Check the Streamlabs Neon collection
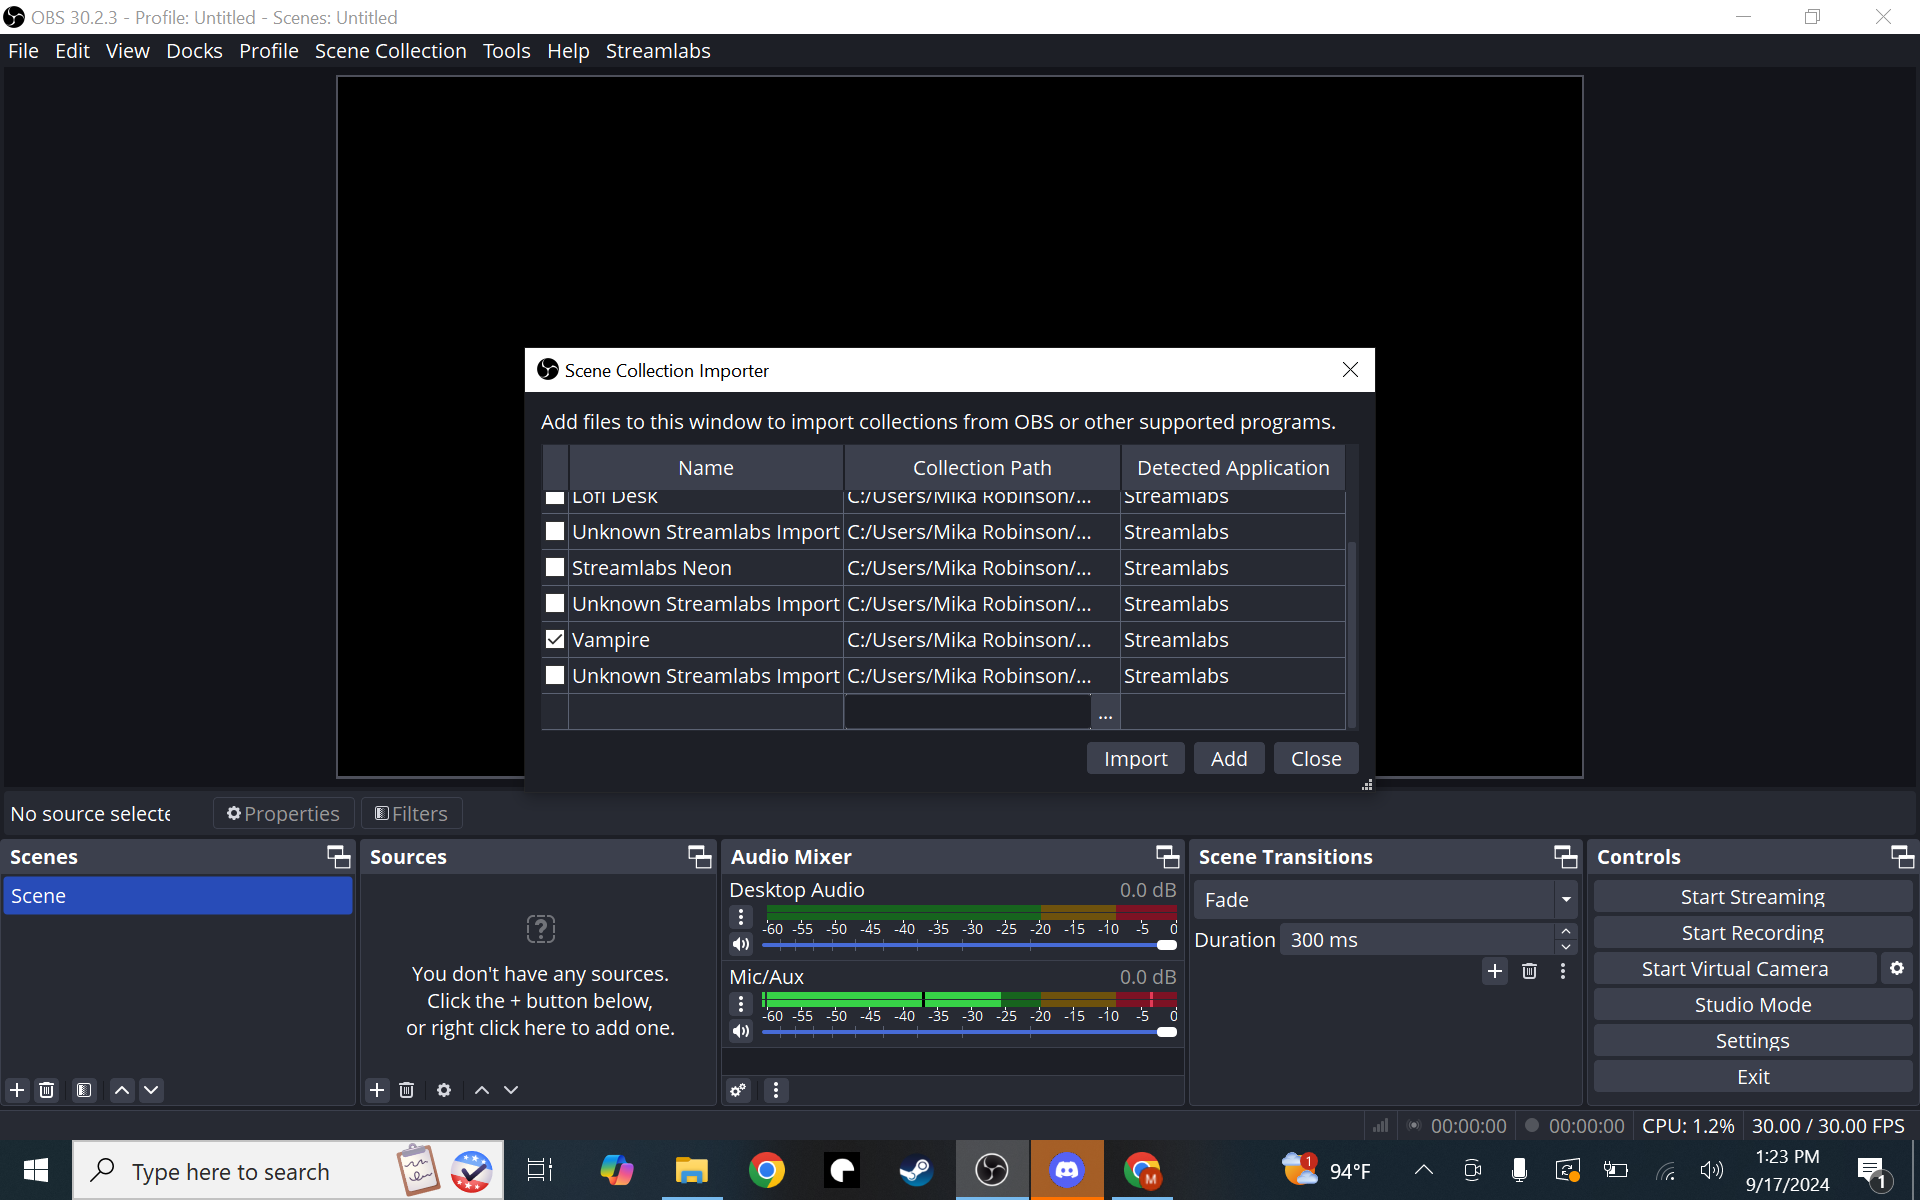Image resolution: width=1920 pixels, height=1200 pixels. click(554, 567)
